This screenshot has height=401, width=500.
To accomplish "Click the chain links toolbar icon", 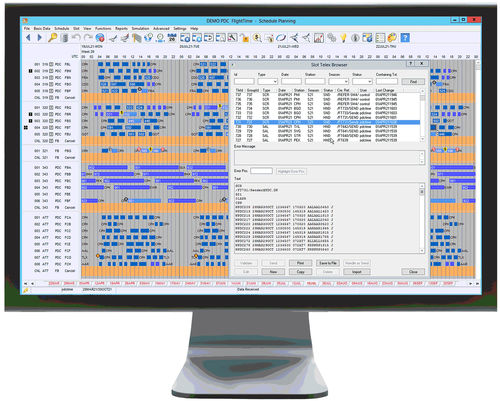I will point(331,38).
